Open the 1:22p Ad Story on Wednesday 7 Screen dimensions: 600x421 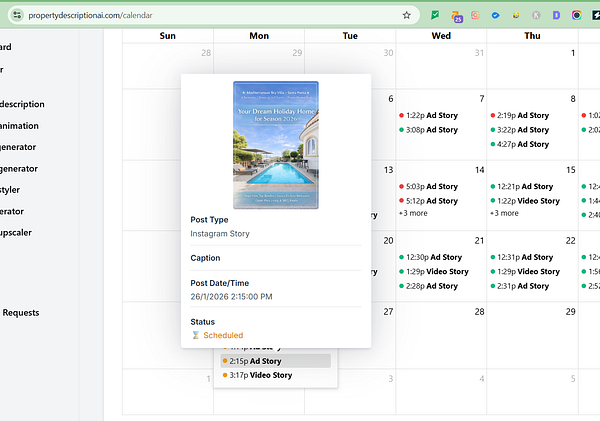click(428, 115)
